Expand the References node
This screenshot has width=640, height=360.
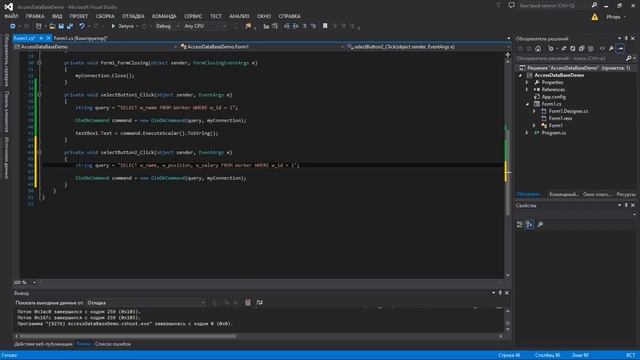coord(527,89)
